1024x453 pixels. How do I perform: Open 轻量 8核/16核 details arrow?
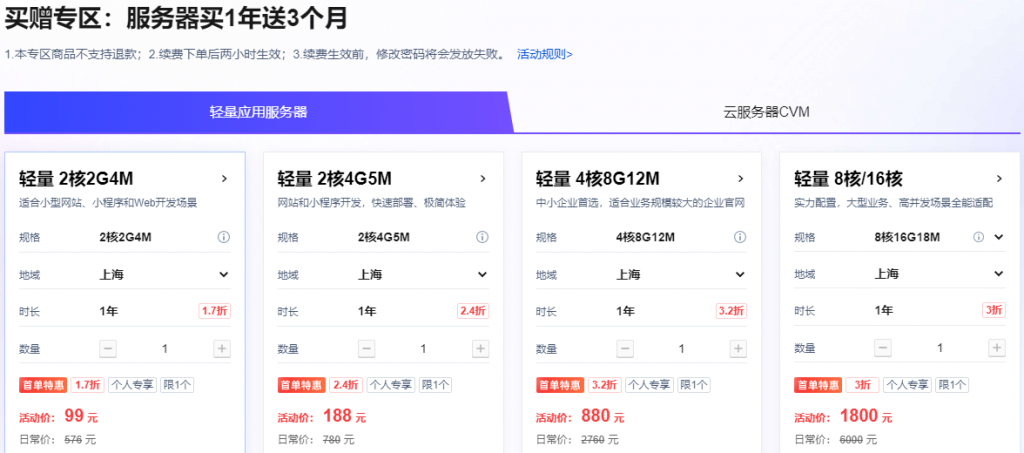click(998, 179)
